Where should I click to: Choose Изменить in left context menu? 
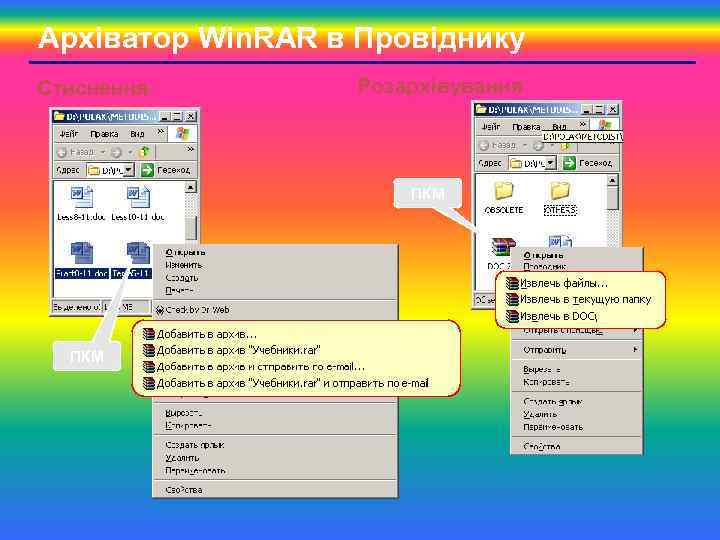pos(275,265)
